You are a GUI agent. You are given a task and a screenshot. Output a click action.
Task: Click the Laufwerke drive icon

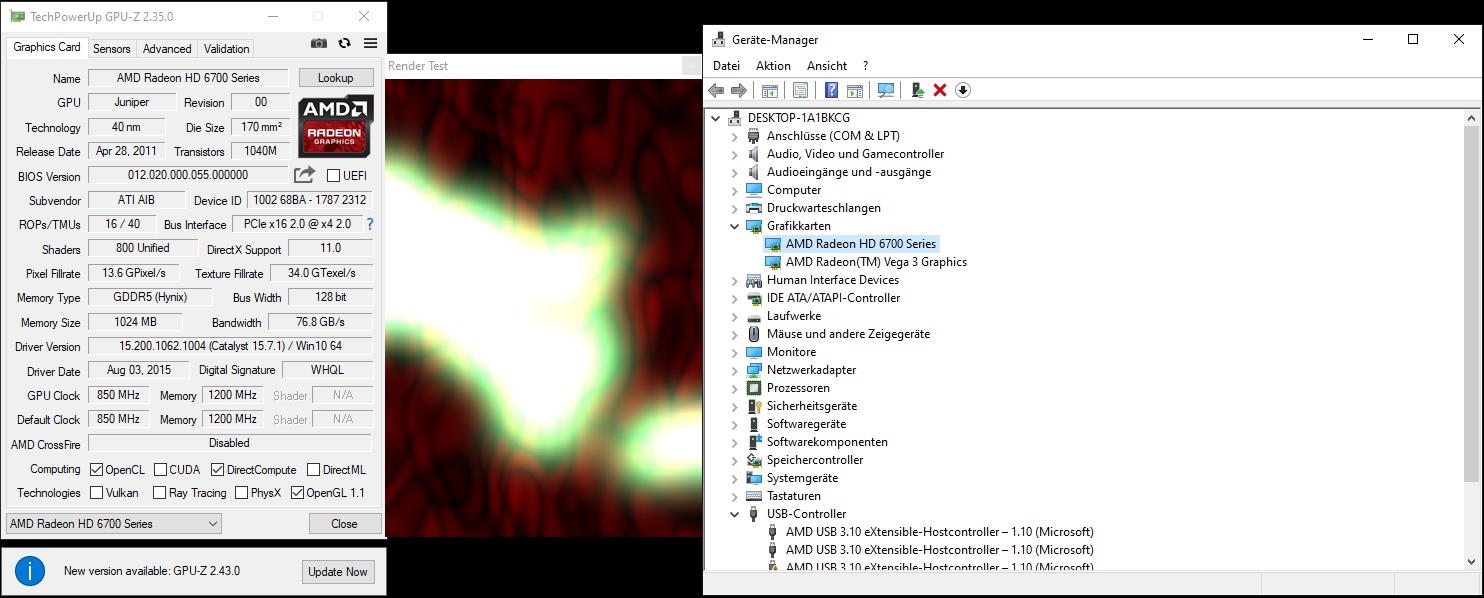754,316
